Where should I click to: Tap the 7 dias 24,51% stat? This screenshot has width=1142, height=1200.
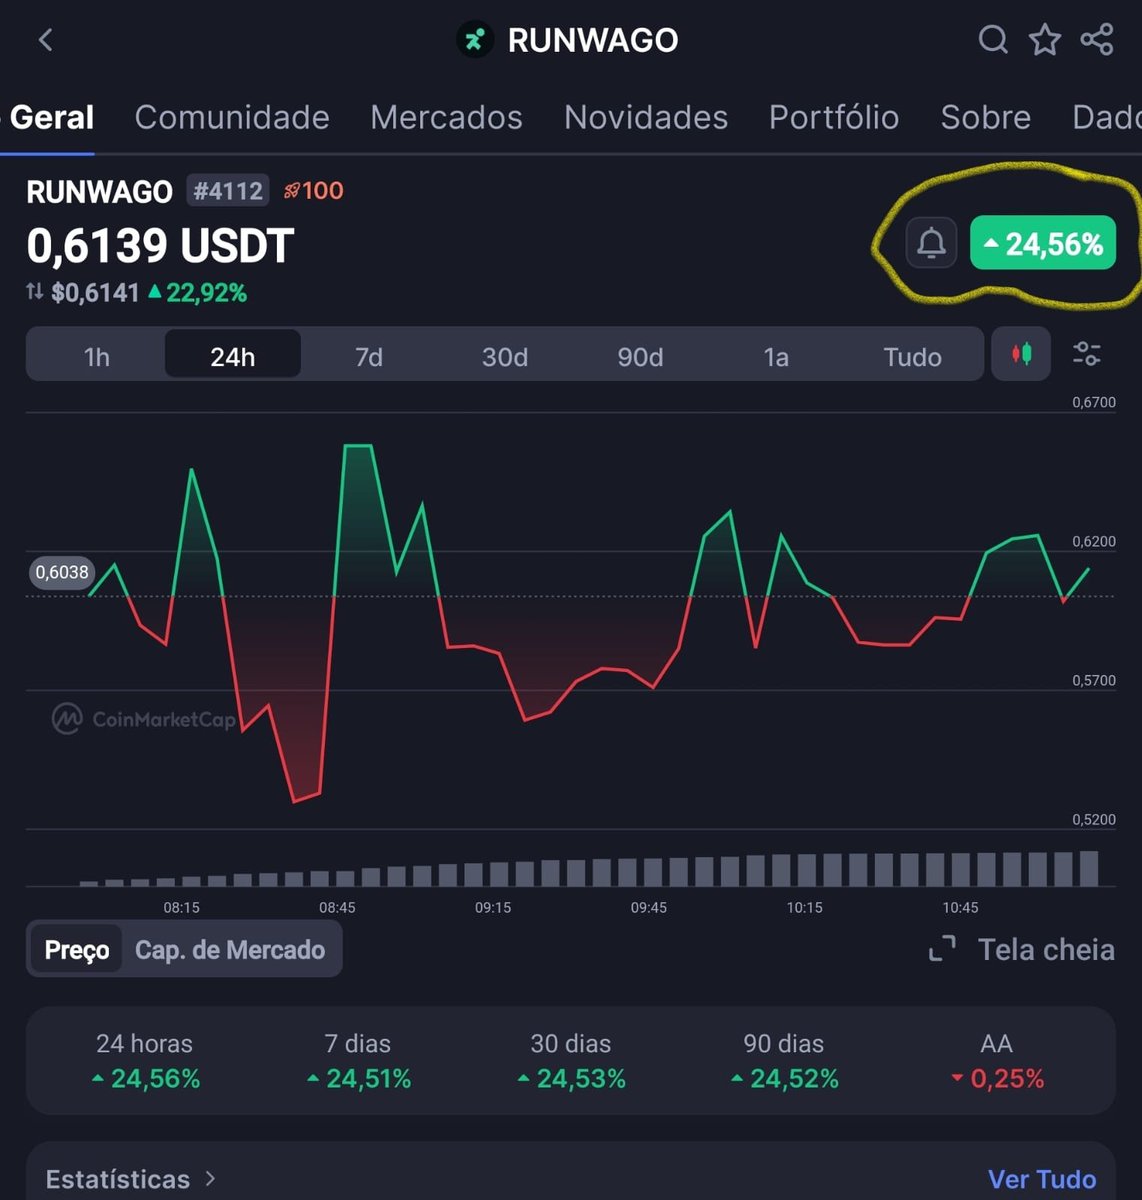358,1061
